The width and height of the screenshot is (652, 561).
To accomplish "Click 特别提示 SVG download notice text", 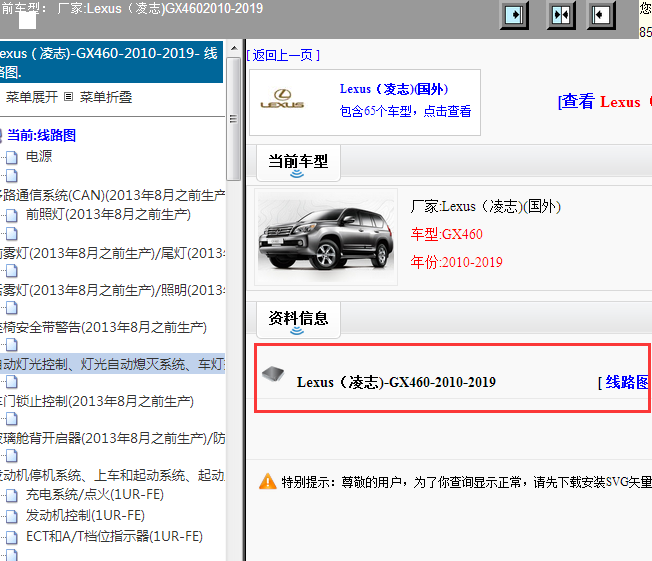I will pos(466,482).
